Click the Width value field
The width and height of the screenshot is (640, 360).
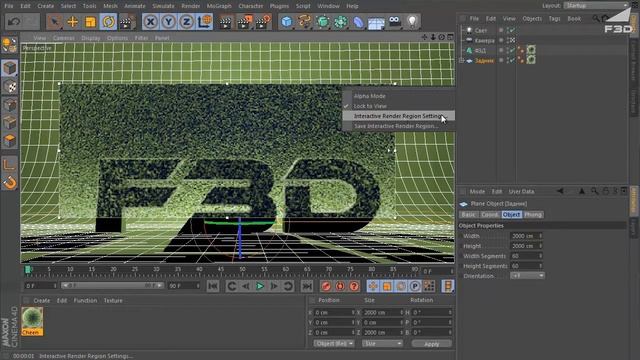(526, 236)
